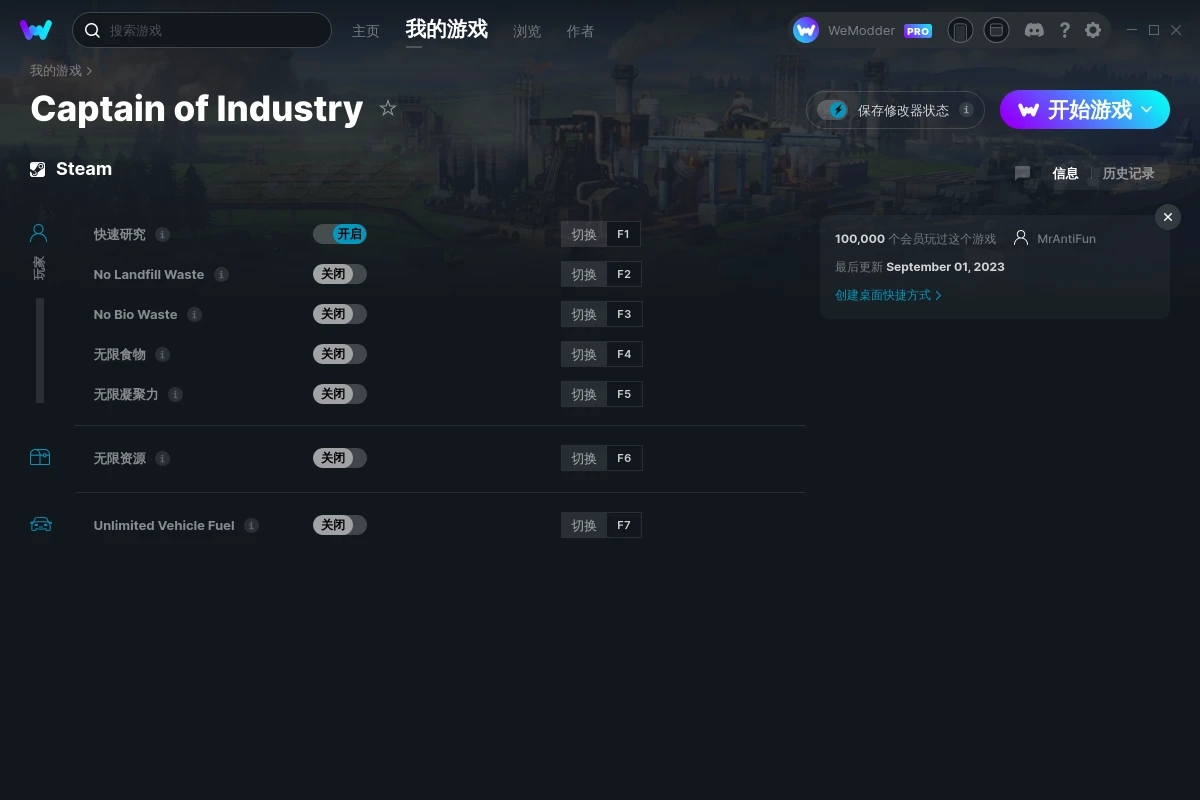Click MrAntiFun author name

click(x=1066, y=239)
